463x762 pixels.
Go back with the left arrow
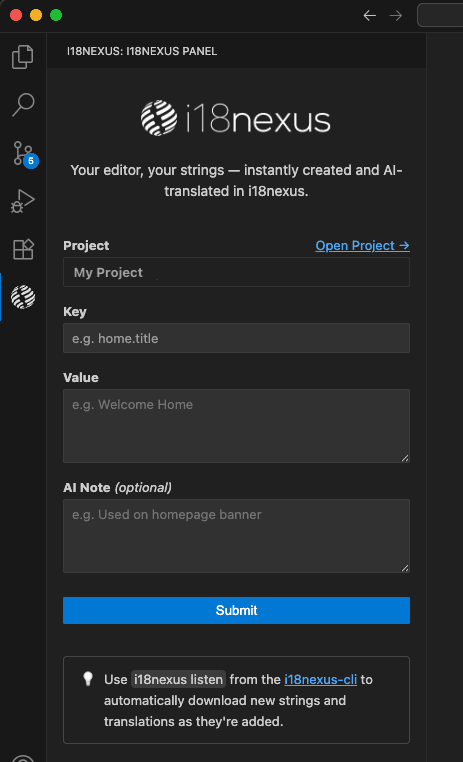pos(370,16)
